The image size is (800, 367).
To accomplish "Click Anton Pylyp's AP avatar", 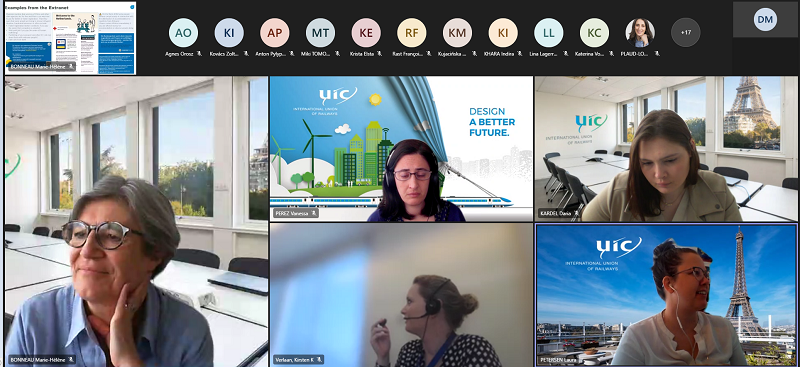I will point(274,32).
